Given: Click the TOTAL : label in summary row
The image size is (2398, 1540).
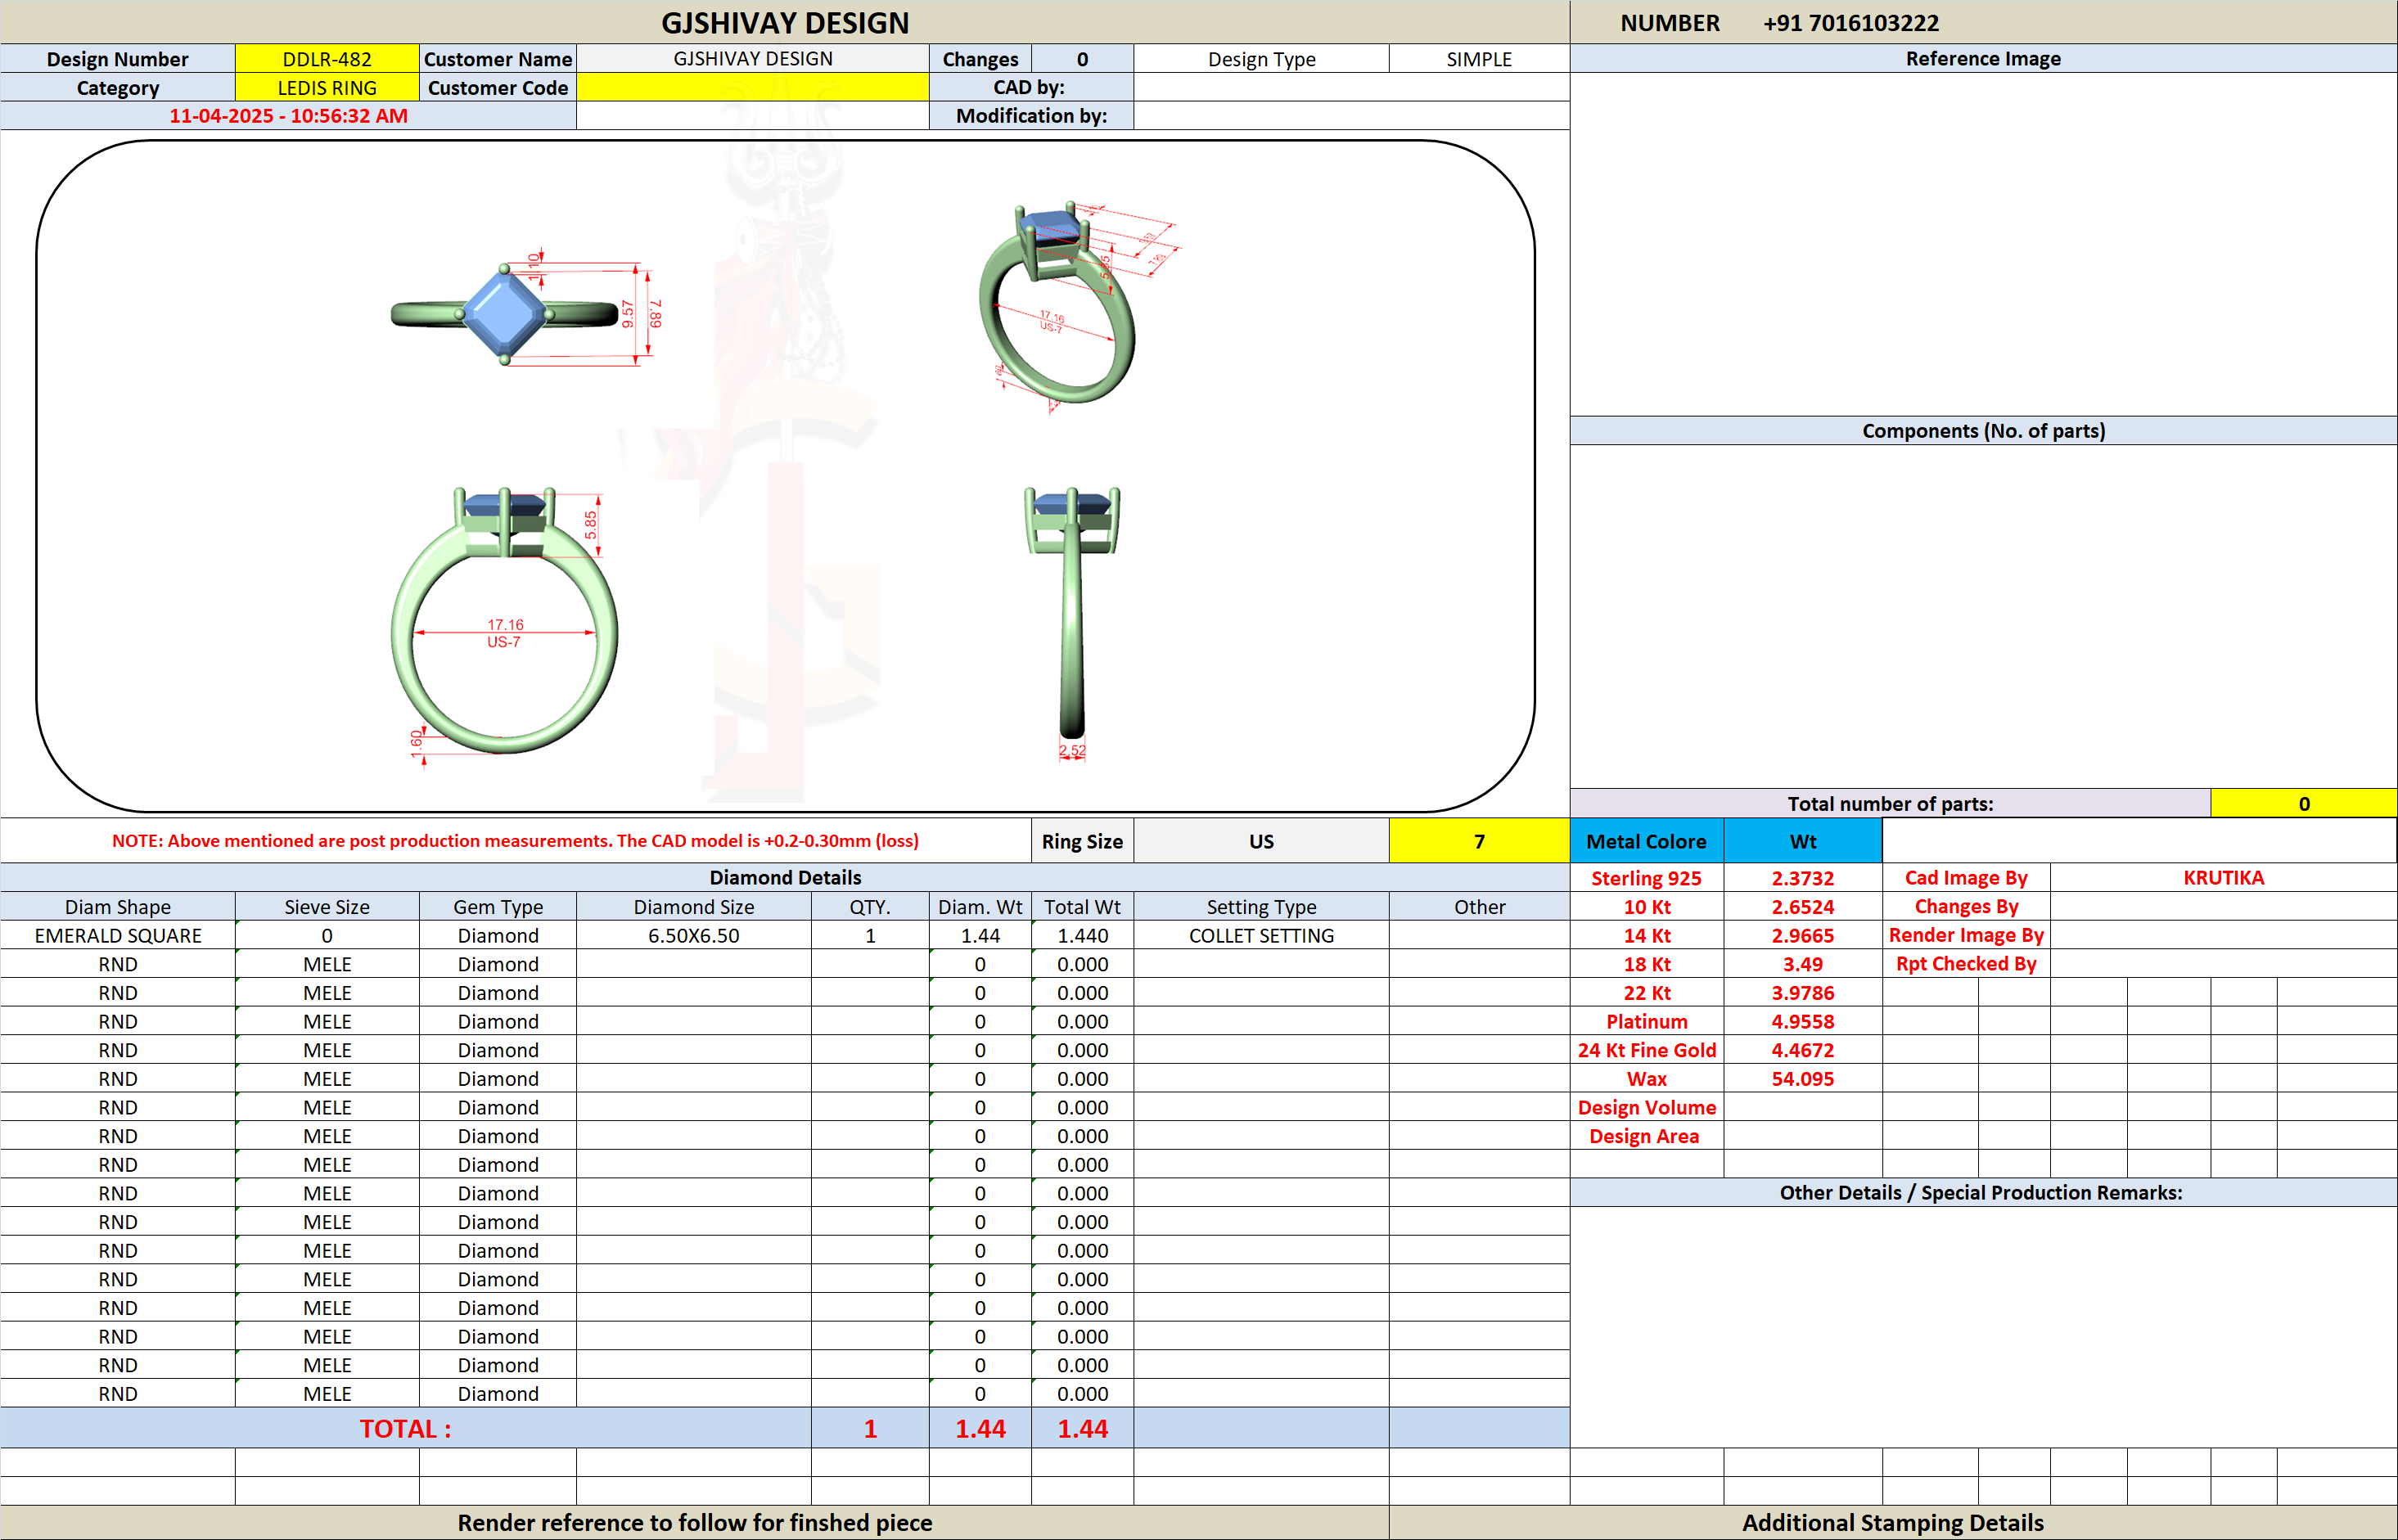Looking at the screenshot, I should (405, 1429).
